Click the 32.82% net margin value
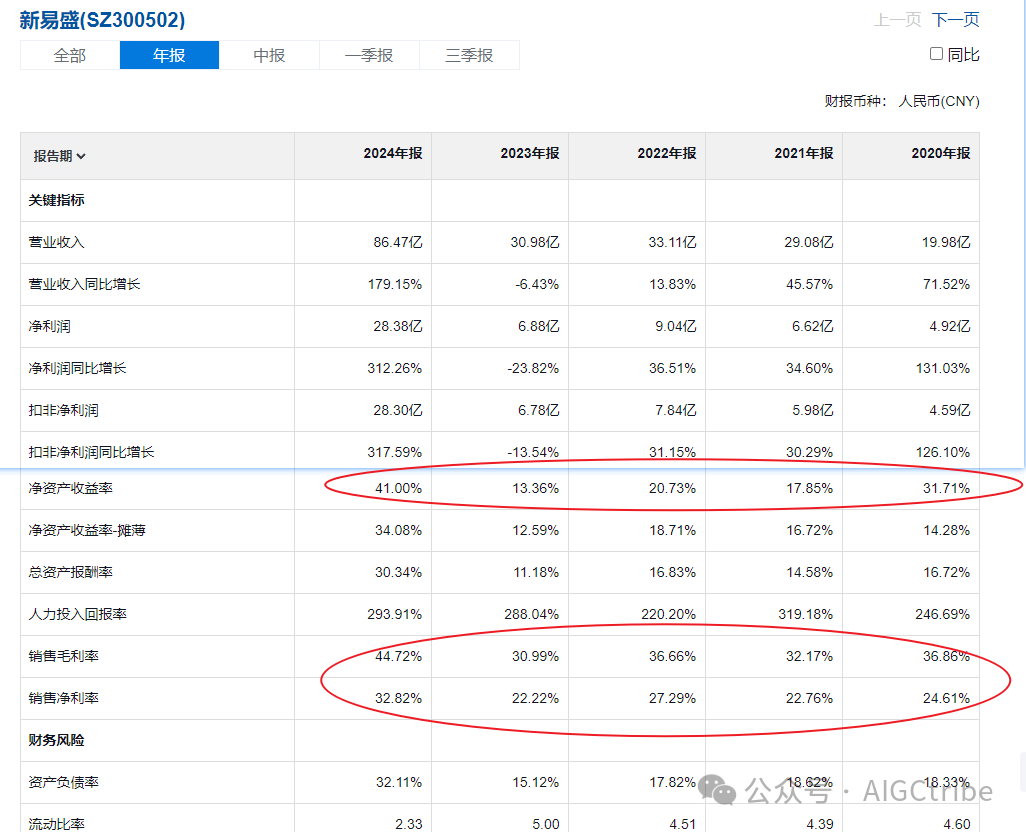The height and width of the screenshot is (832, 1026). (x=398, y=698)
